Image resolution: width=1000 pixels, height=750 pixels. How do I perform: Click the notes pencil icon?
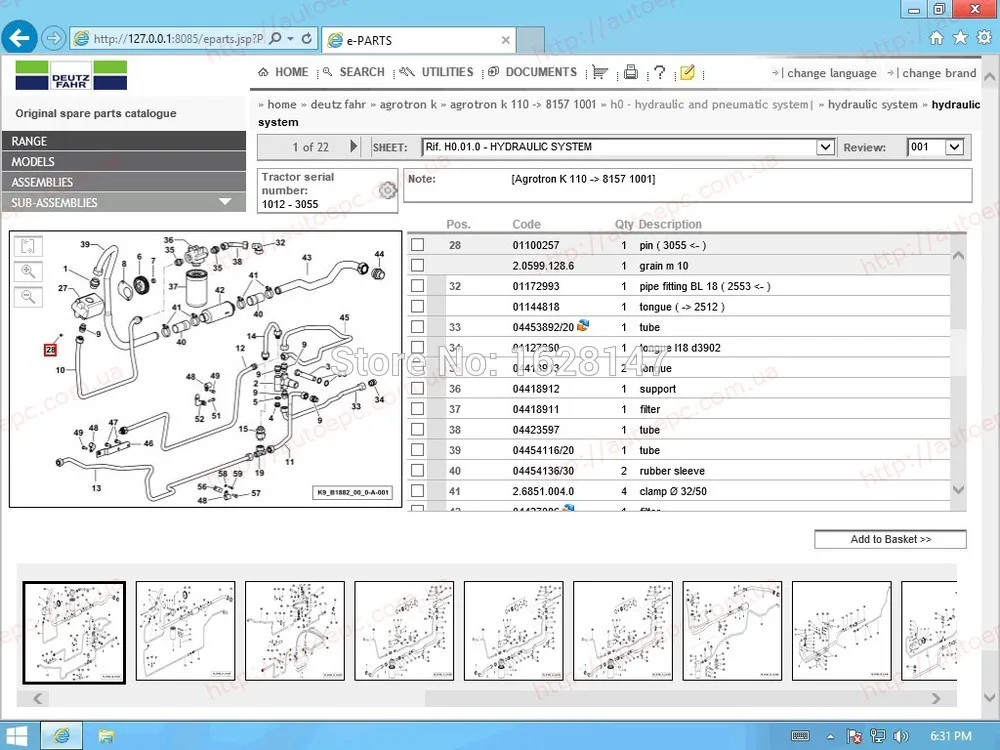tap(688, 72)
